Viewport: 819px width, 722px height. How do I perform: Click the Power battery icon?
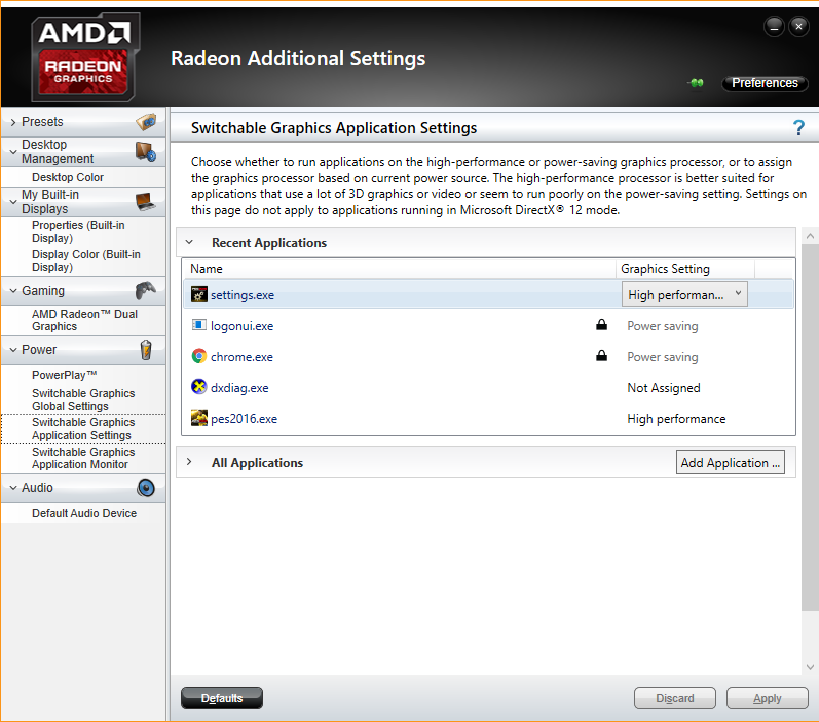coord(146,350)
